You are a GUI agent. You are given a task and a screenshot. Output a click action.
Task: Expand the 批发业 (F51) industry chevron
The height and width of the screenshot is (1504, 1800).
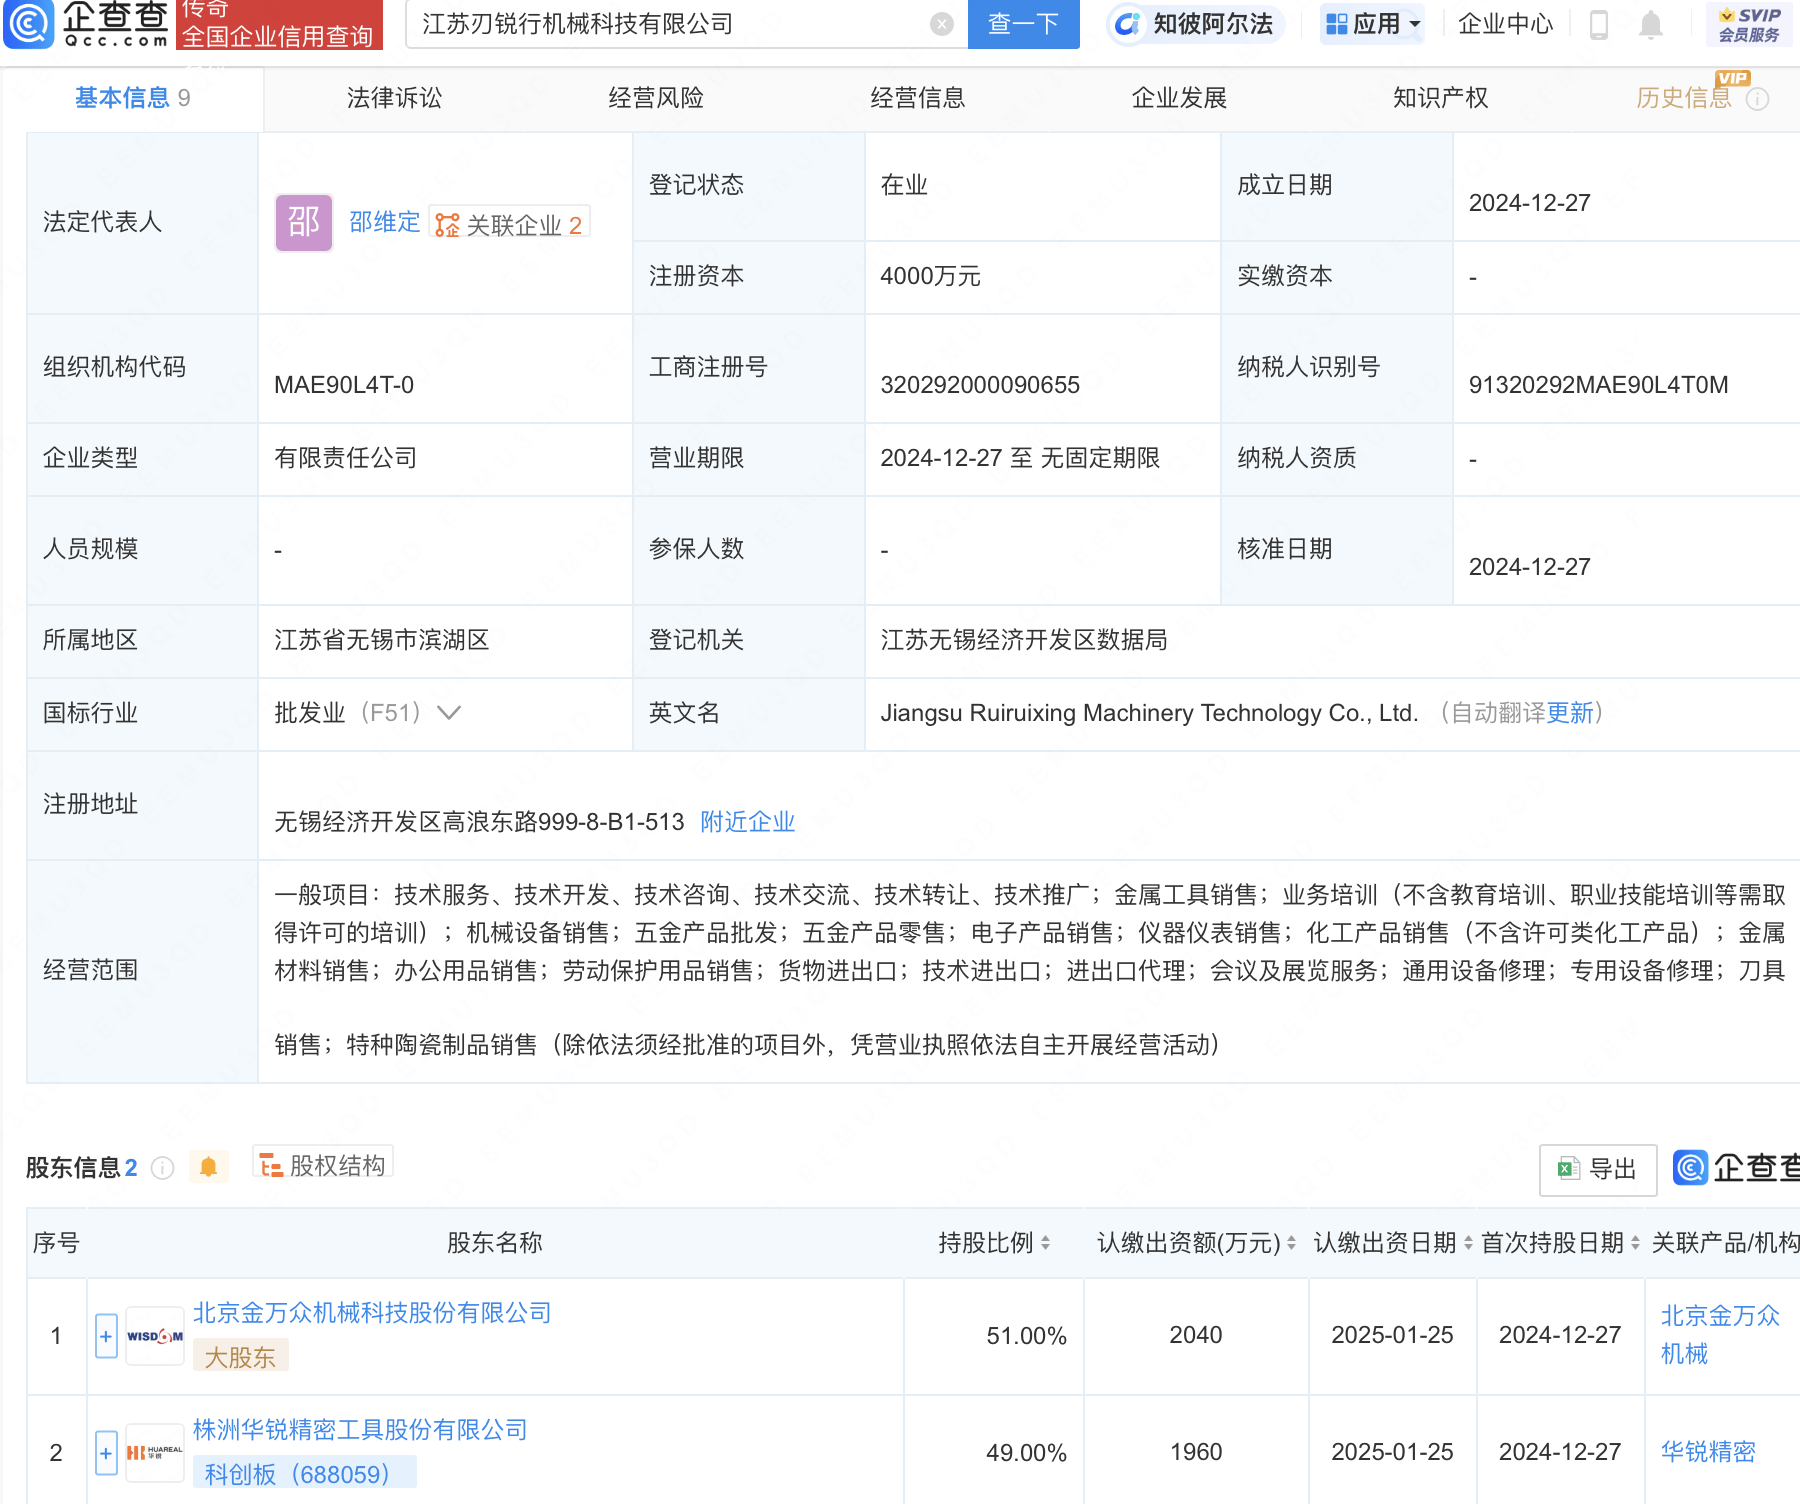pyautogui.click(x=449, y=713)
